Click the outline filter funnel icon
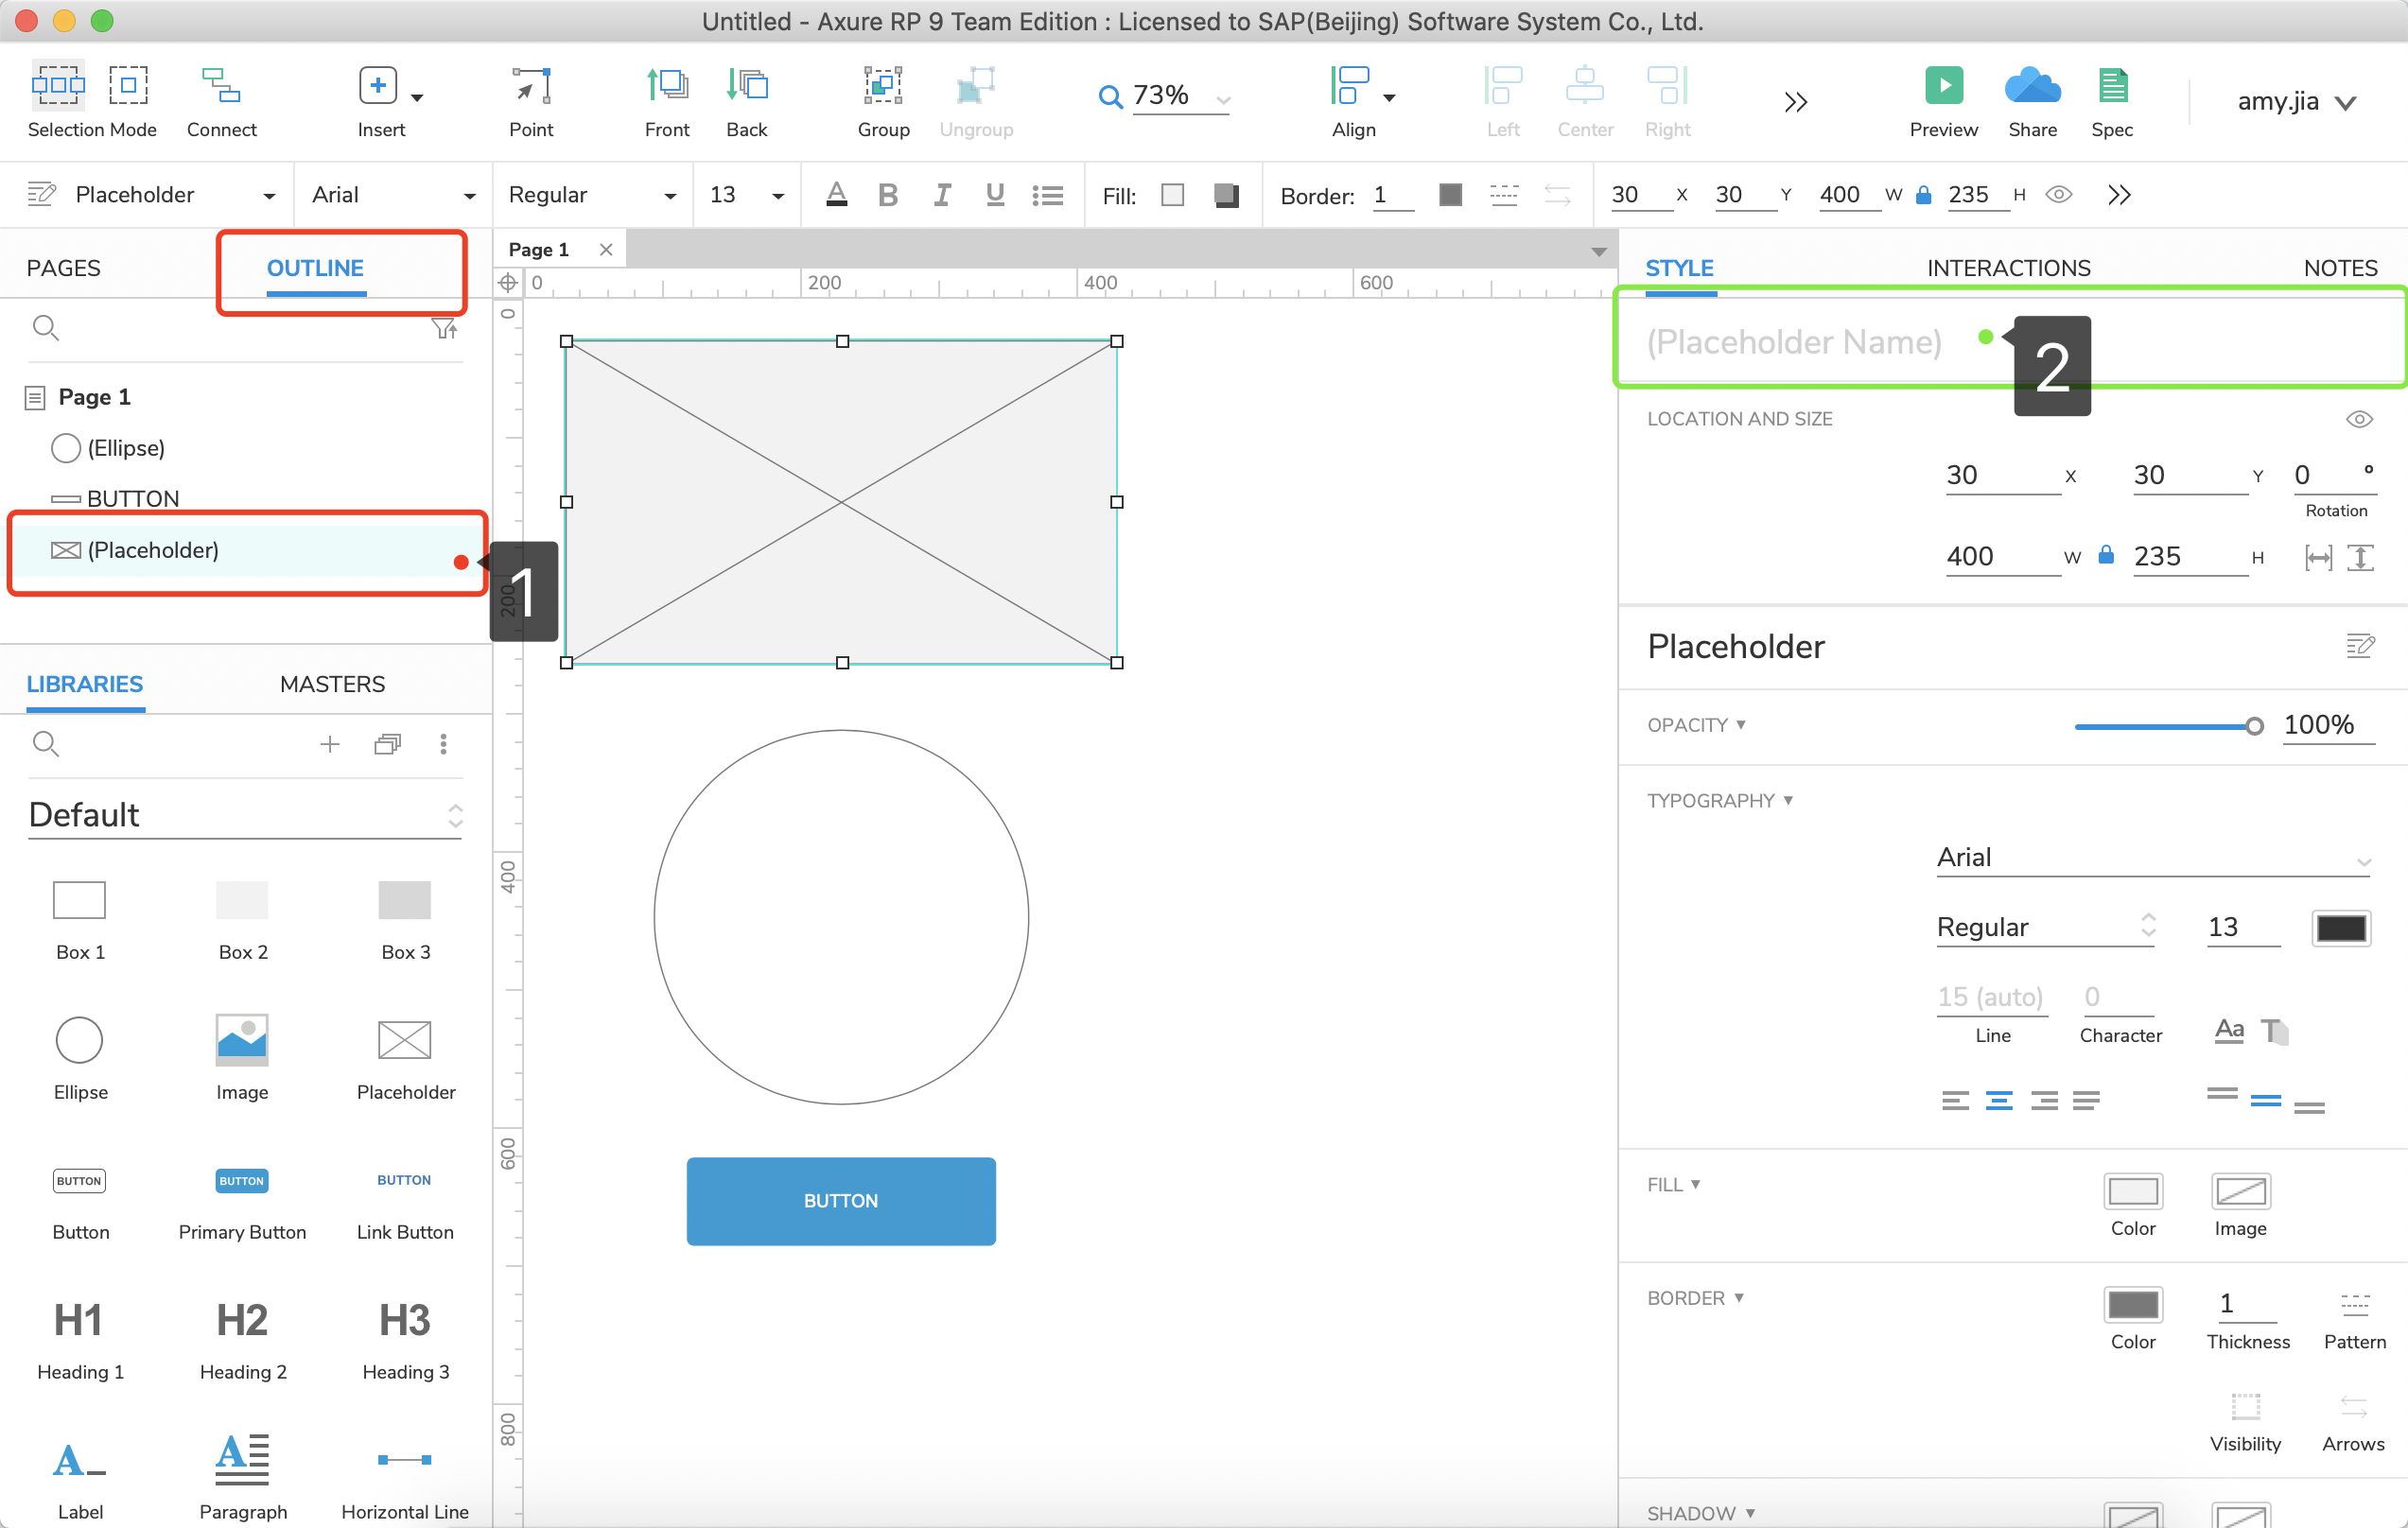This screenshot has width=2408, height=1528. coord(443,328)
